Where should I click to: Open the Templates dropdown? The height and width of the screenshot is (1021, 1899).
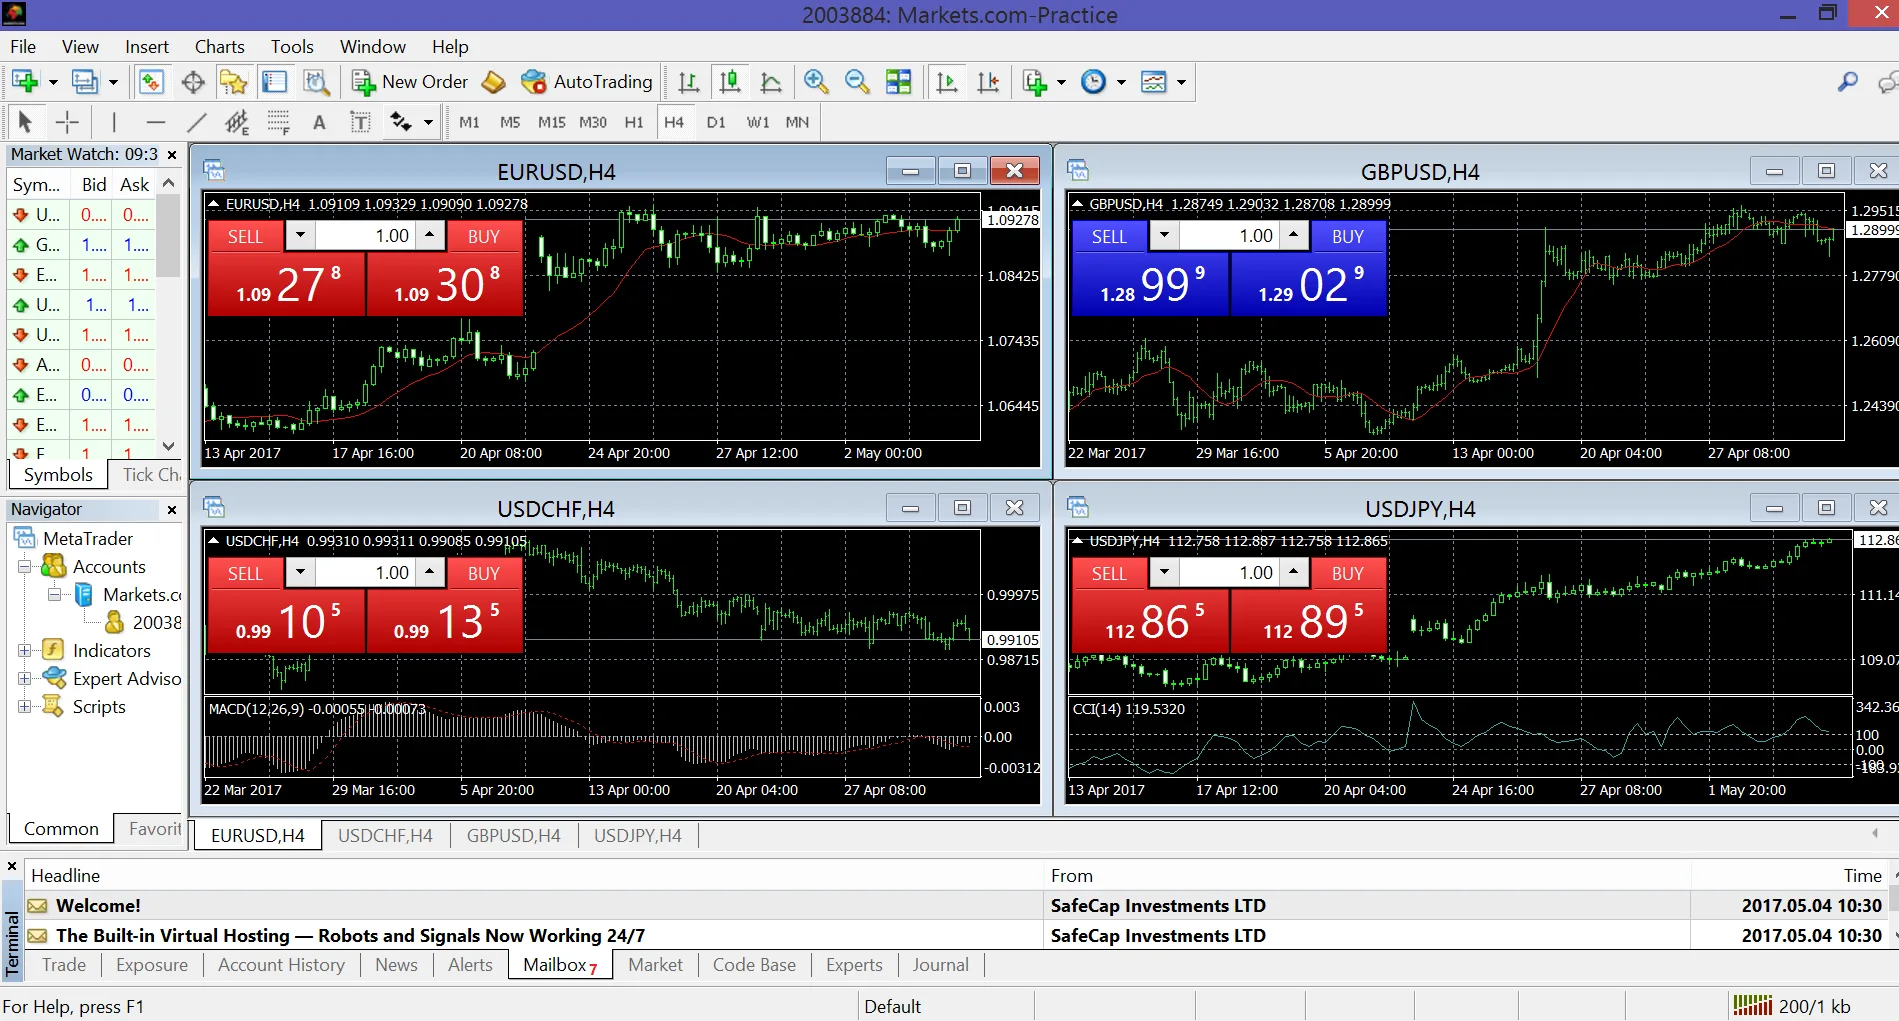[1181, 82]
